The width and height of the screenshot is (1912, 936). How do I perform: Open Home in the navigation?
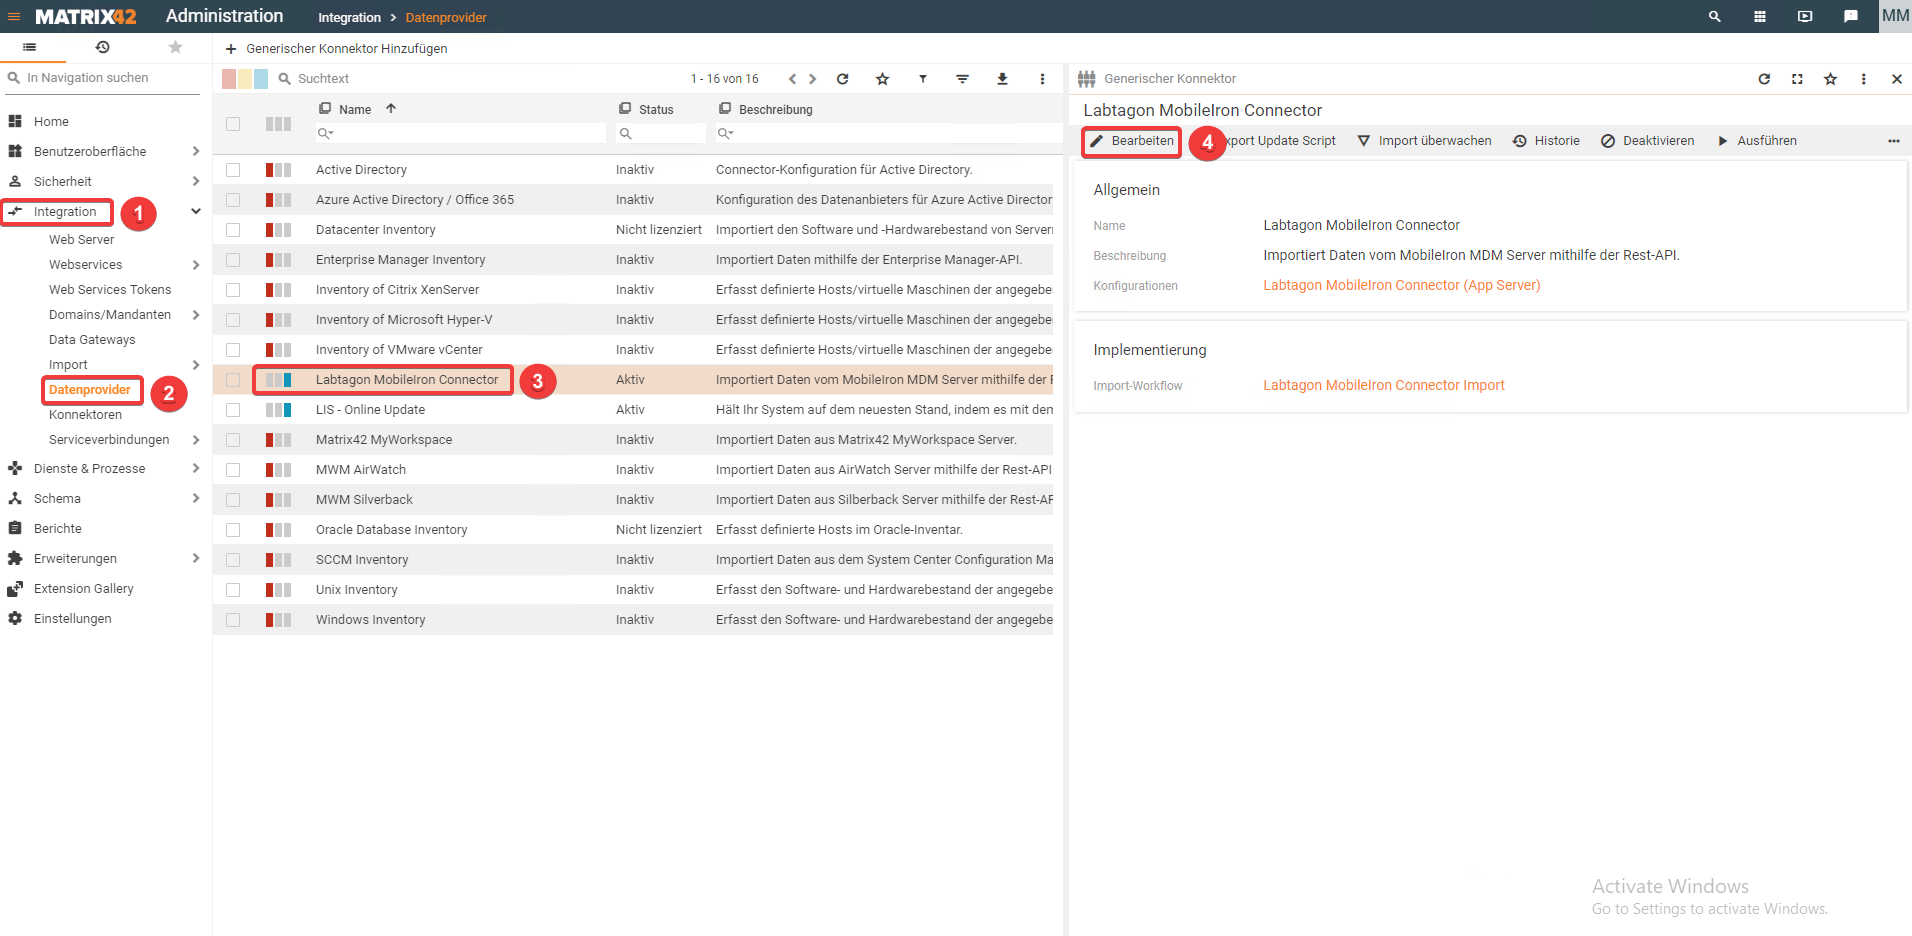pos(51,121)
